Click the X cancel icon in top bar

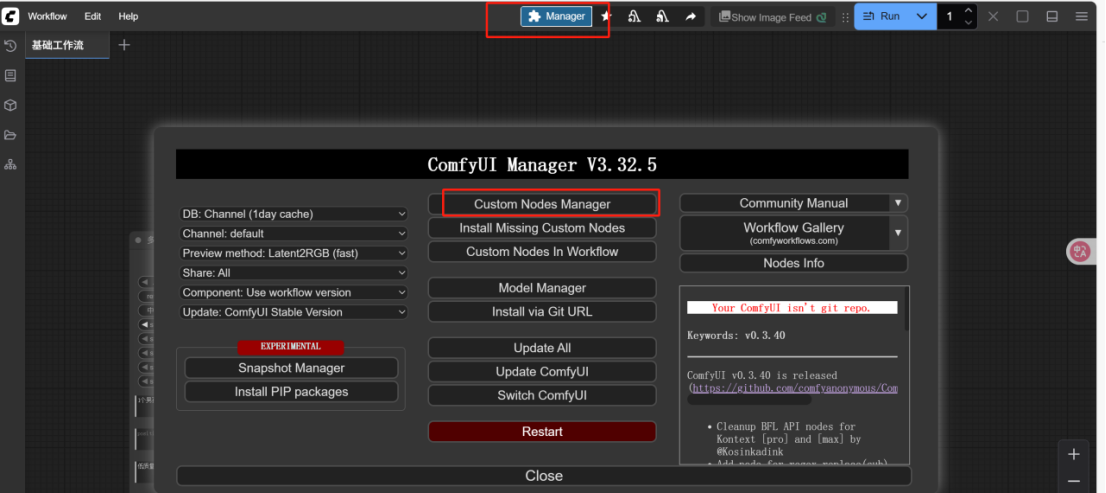click(993, 16)
